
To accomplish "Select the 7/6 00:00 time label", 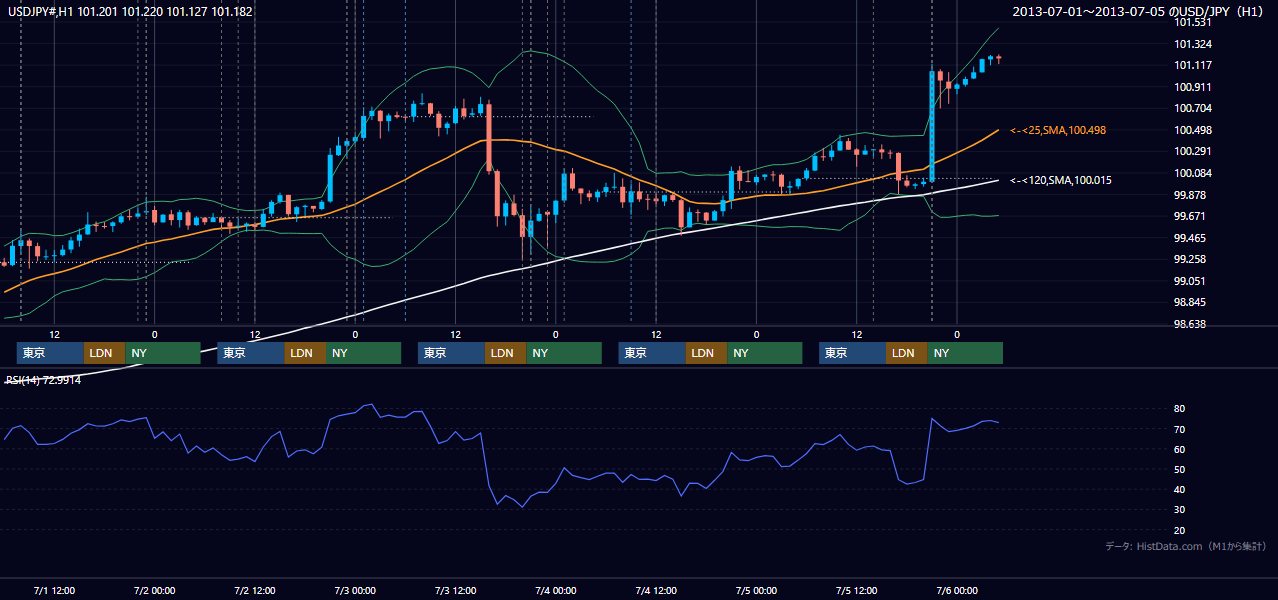I will click(957, 590).
